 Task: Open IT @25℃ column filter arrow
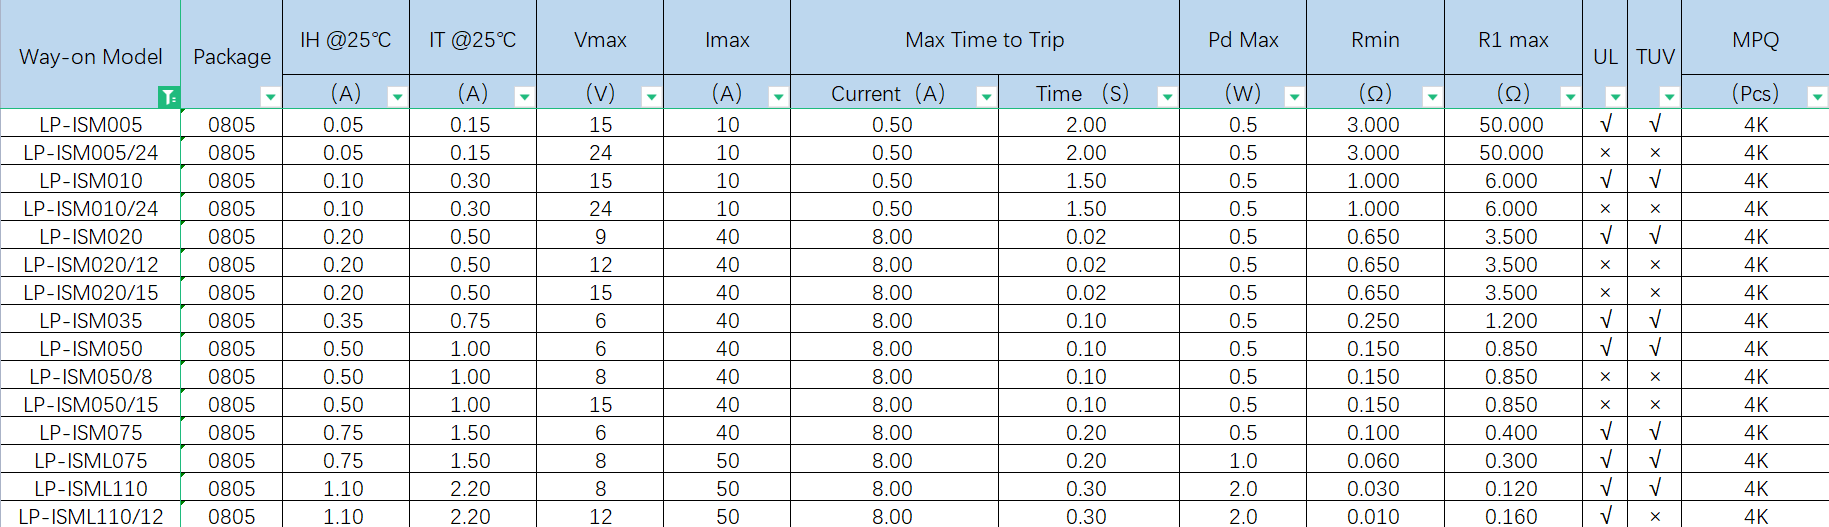pos(524,97)
